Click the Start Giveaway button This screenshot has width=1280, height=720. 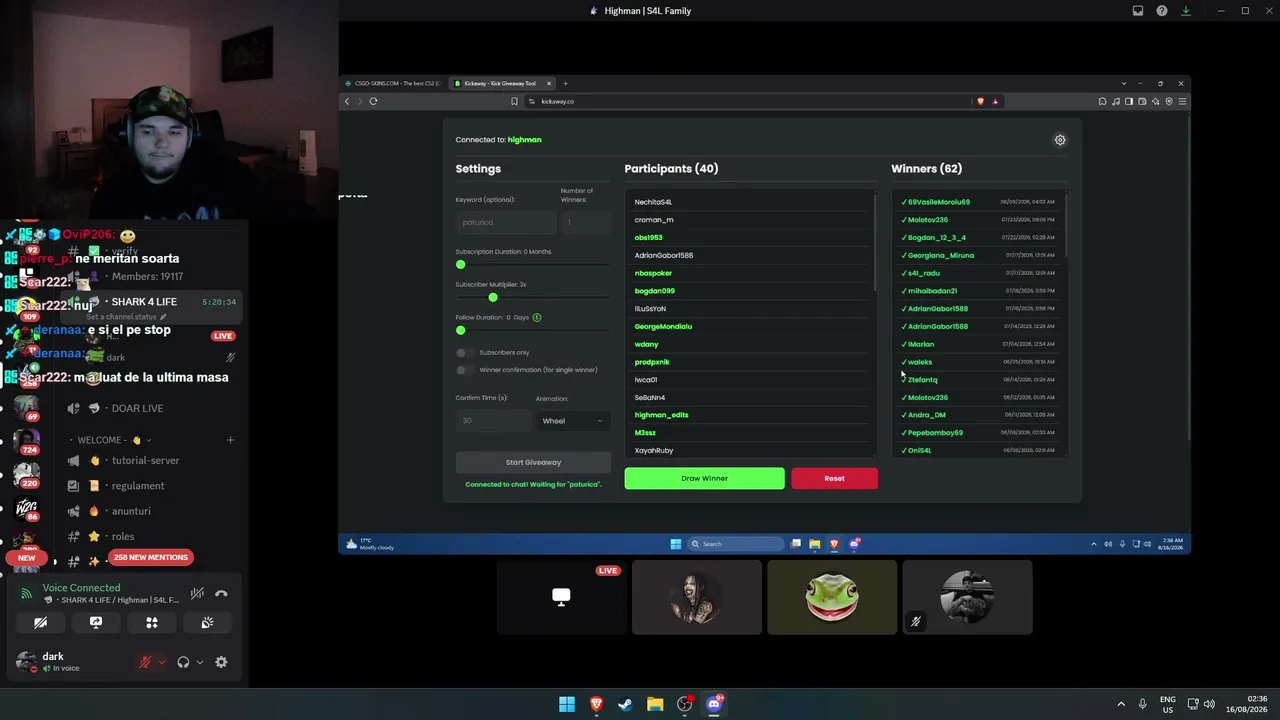click(533, 462)
